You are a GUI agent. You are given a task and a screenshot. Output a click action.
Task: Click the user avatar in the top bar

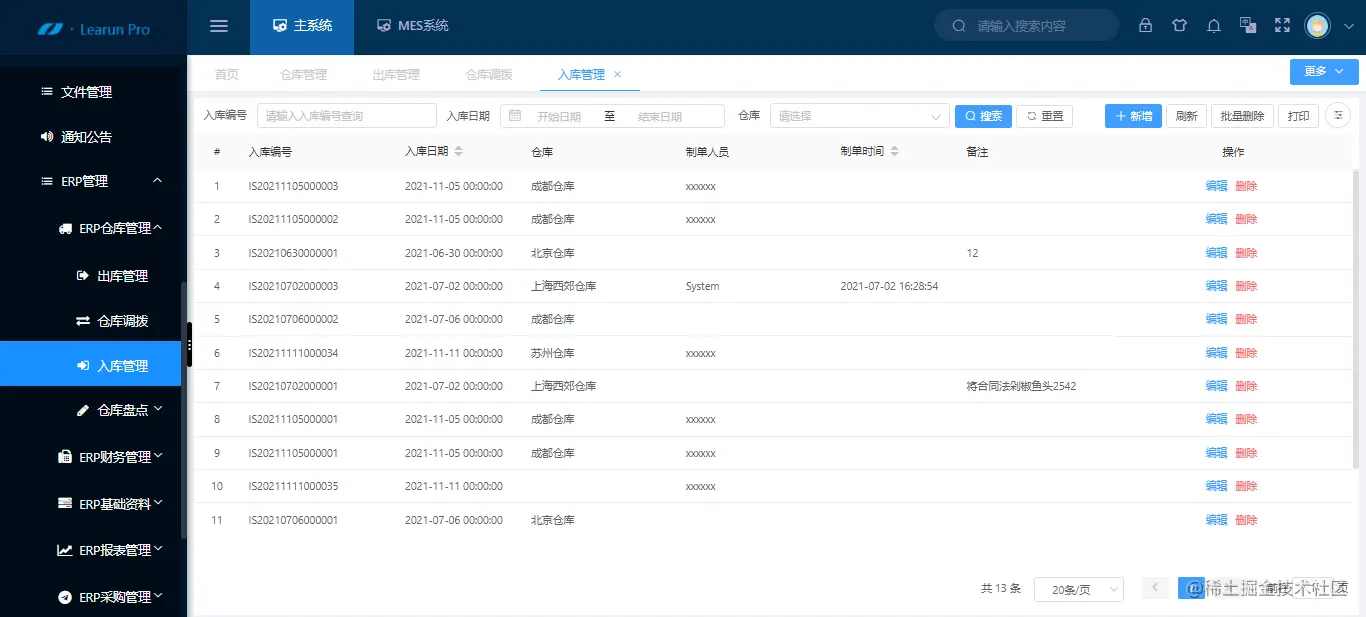(1317, 25)
